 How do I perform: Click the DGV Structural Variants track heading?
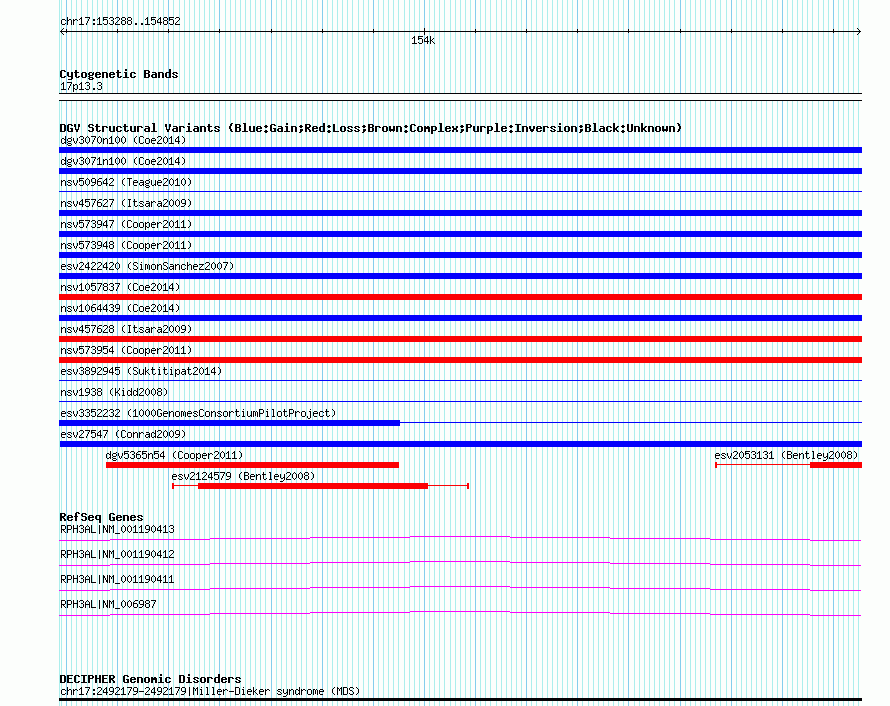[370, 128]
